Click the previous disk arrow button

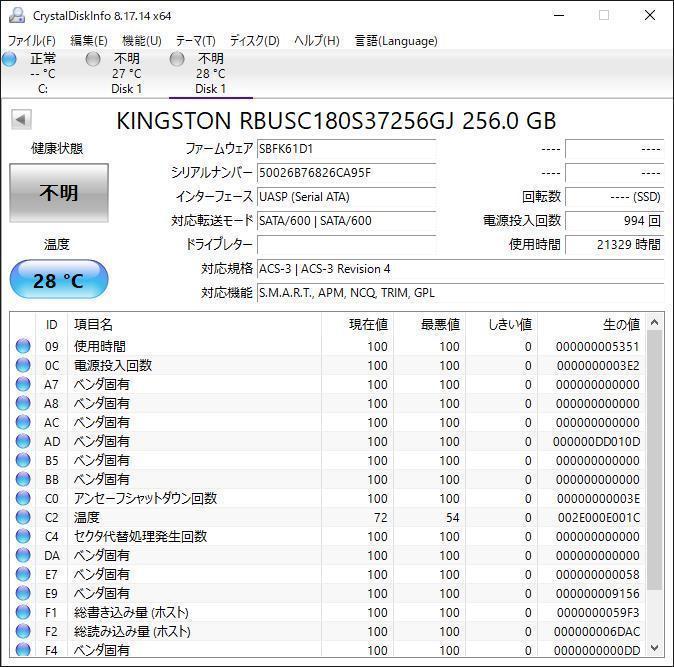pos(21,119)
